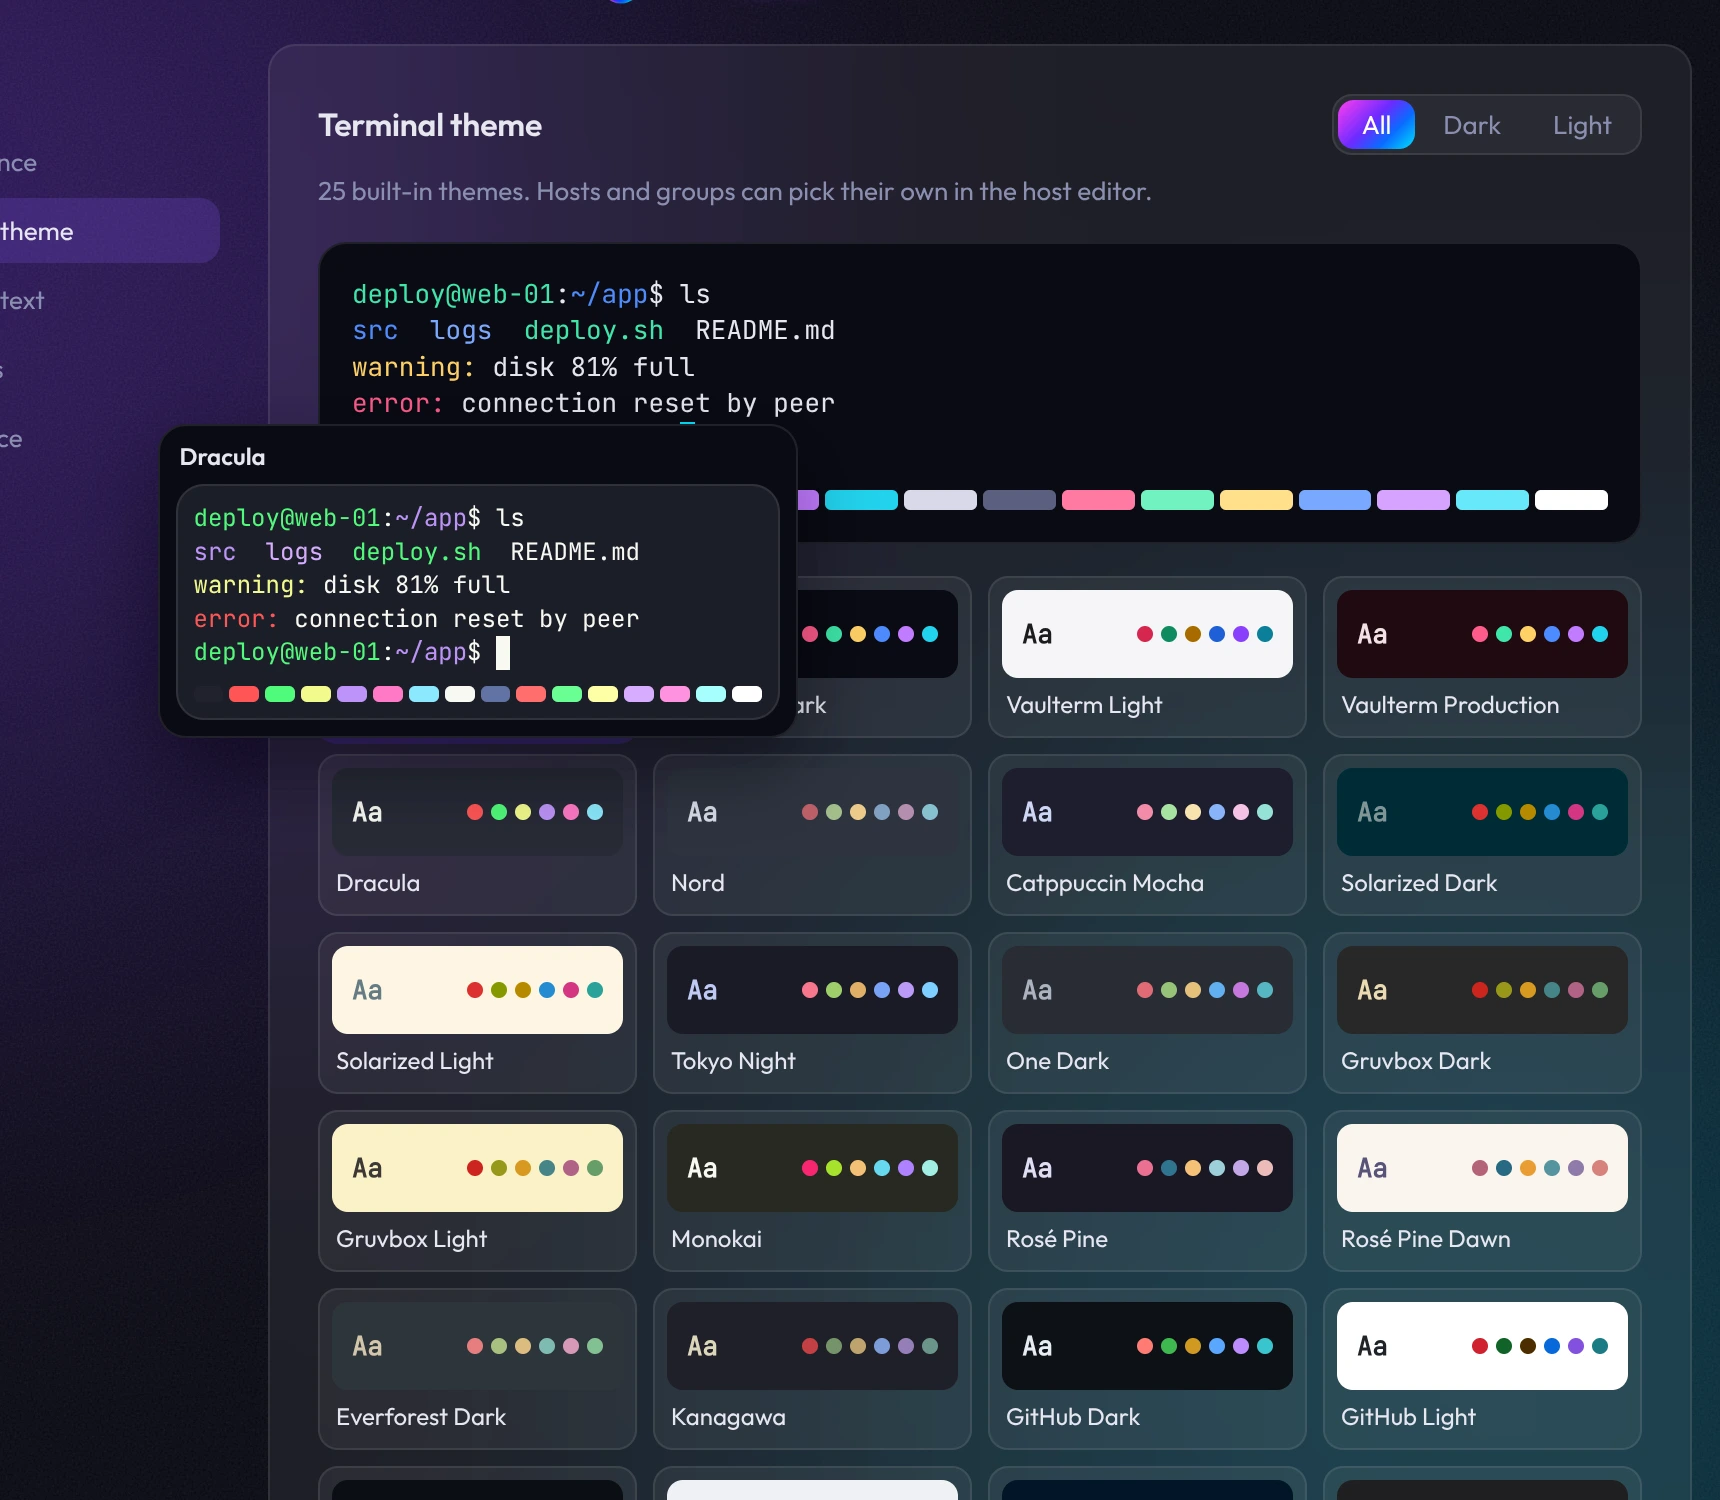
Task: Click 'error: connection reset by peer' in the large preview
Action: tap(593, 404)
